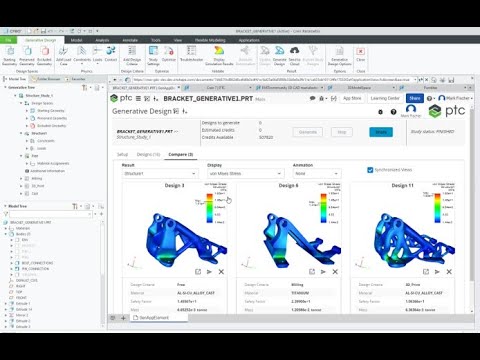Image resolution: width=480 pixels, height=360 pixels.
Task: Remove Design 3 from comparison
Action: 221,272
